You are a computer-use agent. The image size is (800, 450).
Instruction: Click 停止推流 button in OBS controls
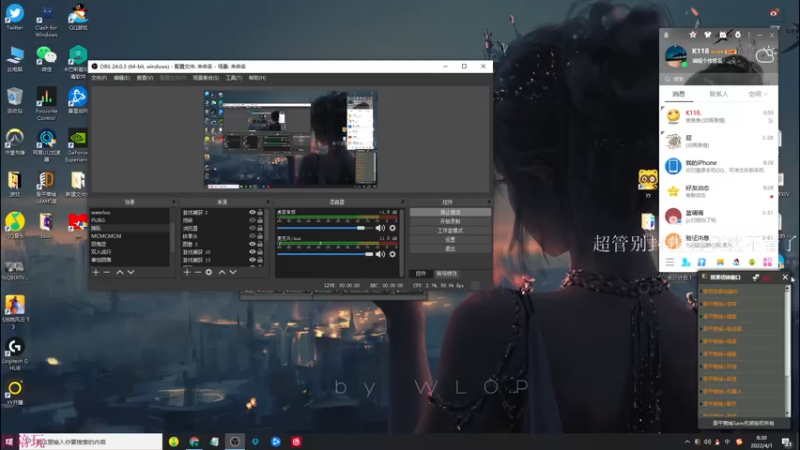click(450, 212)
